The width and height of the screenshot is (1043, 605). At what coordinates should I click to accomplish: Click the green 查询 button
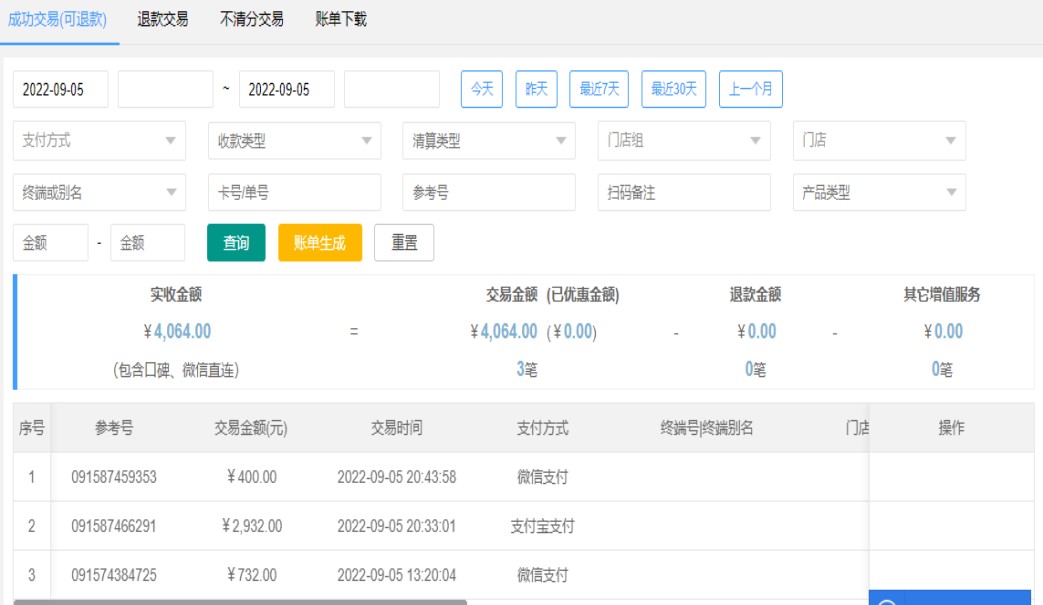[236, 243]
